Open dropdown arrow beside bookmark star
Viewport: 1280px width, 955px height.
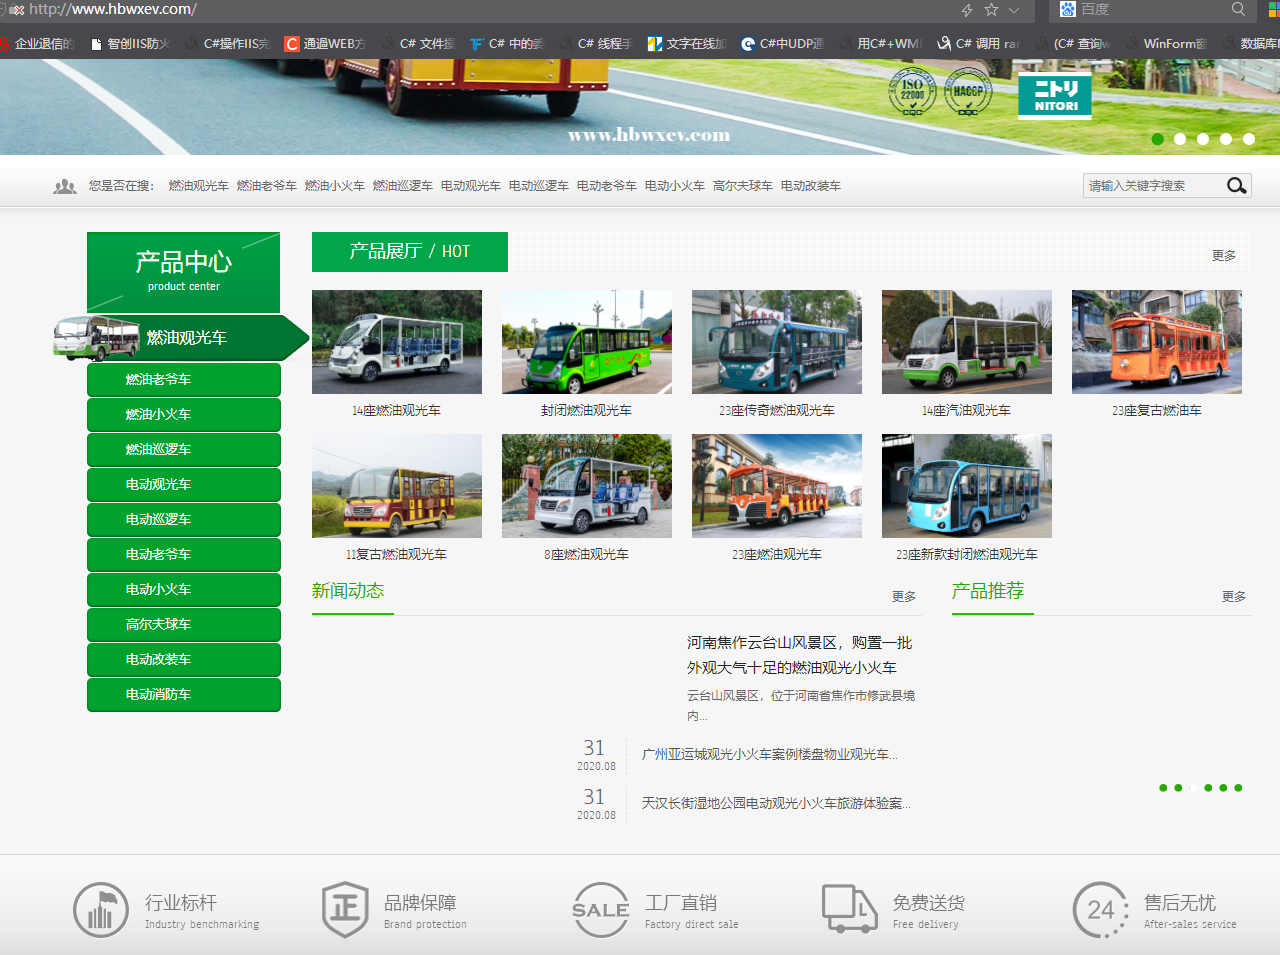(x=1014, y=10)
